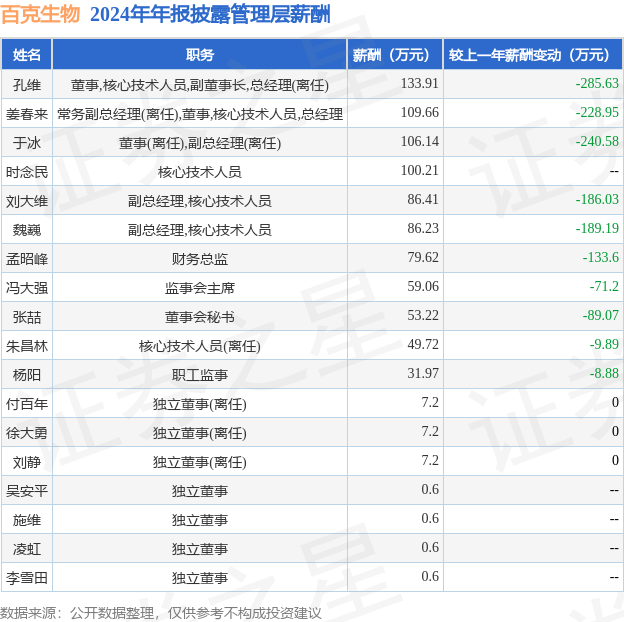Viewport: 624px width, 622px height.
Task: Click salary change value -189.19
Action: tap(597, 228)
